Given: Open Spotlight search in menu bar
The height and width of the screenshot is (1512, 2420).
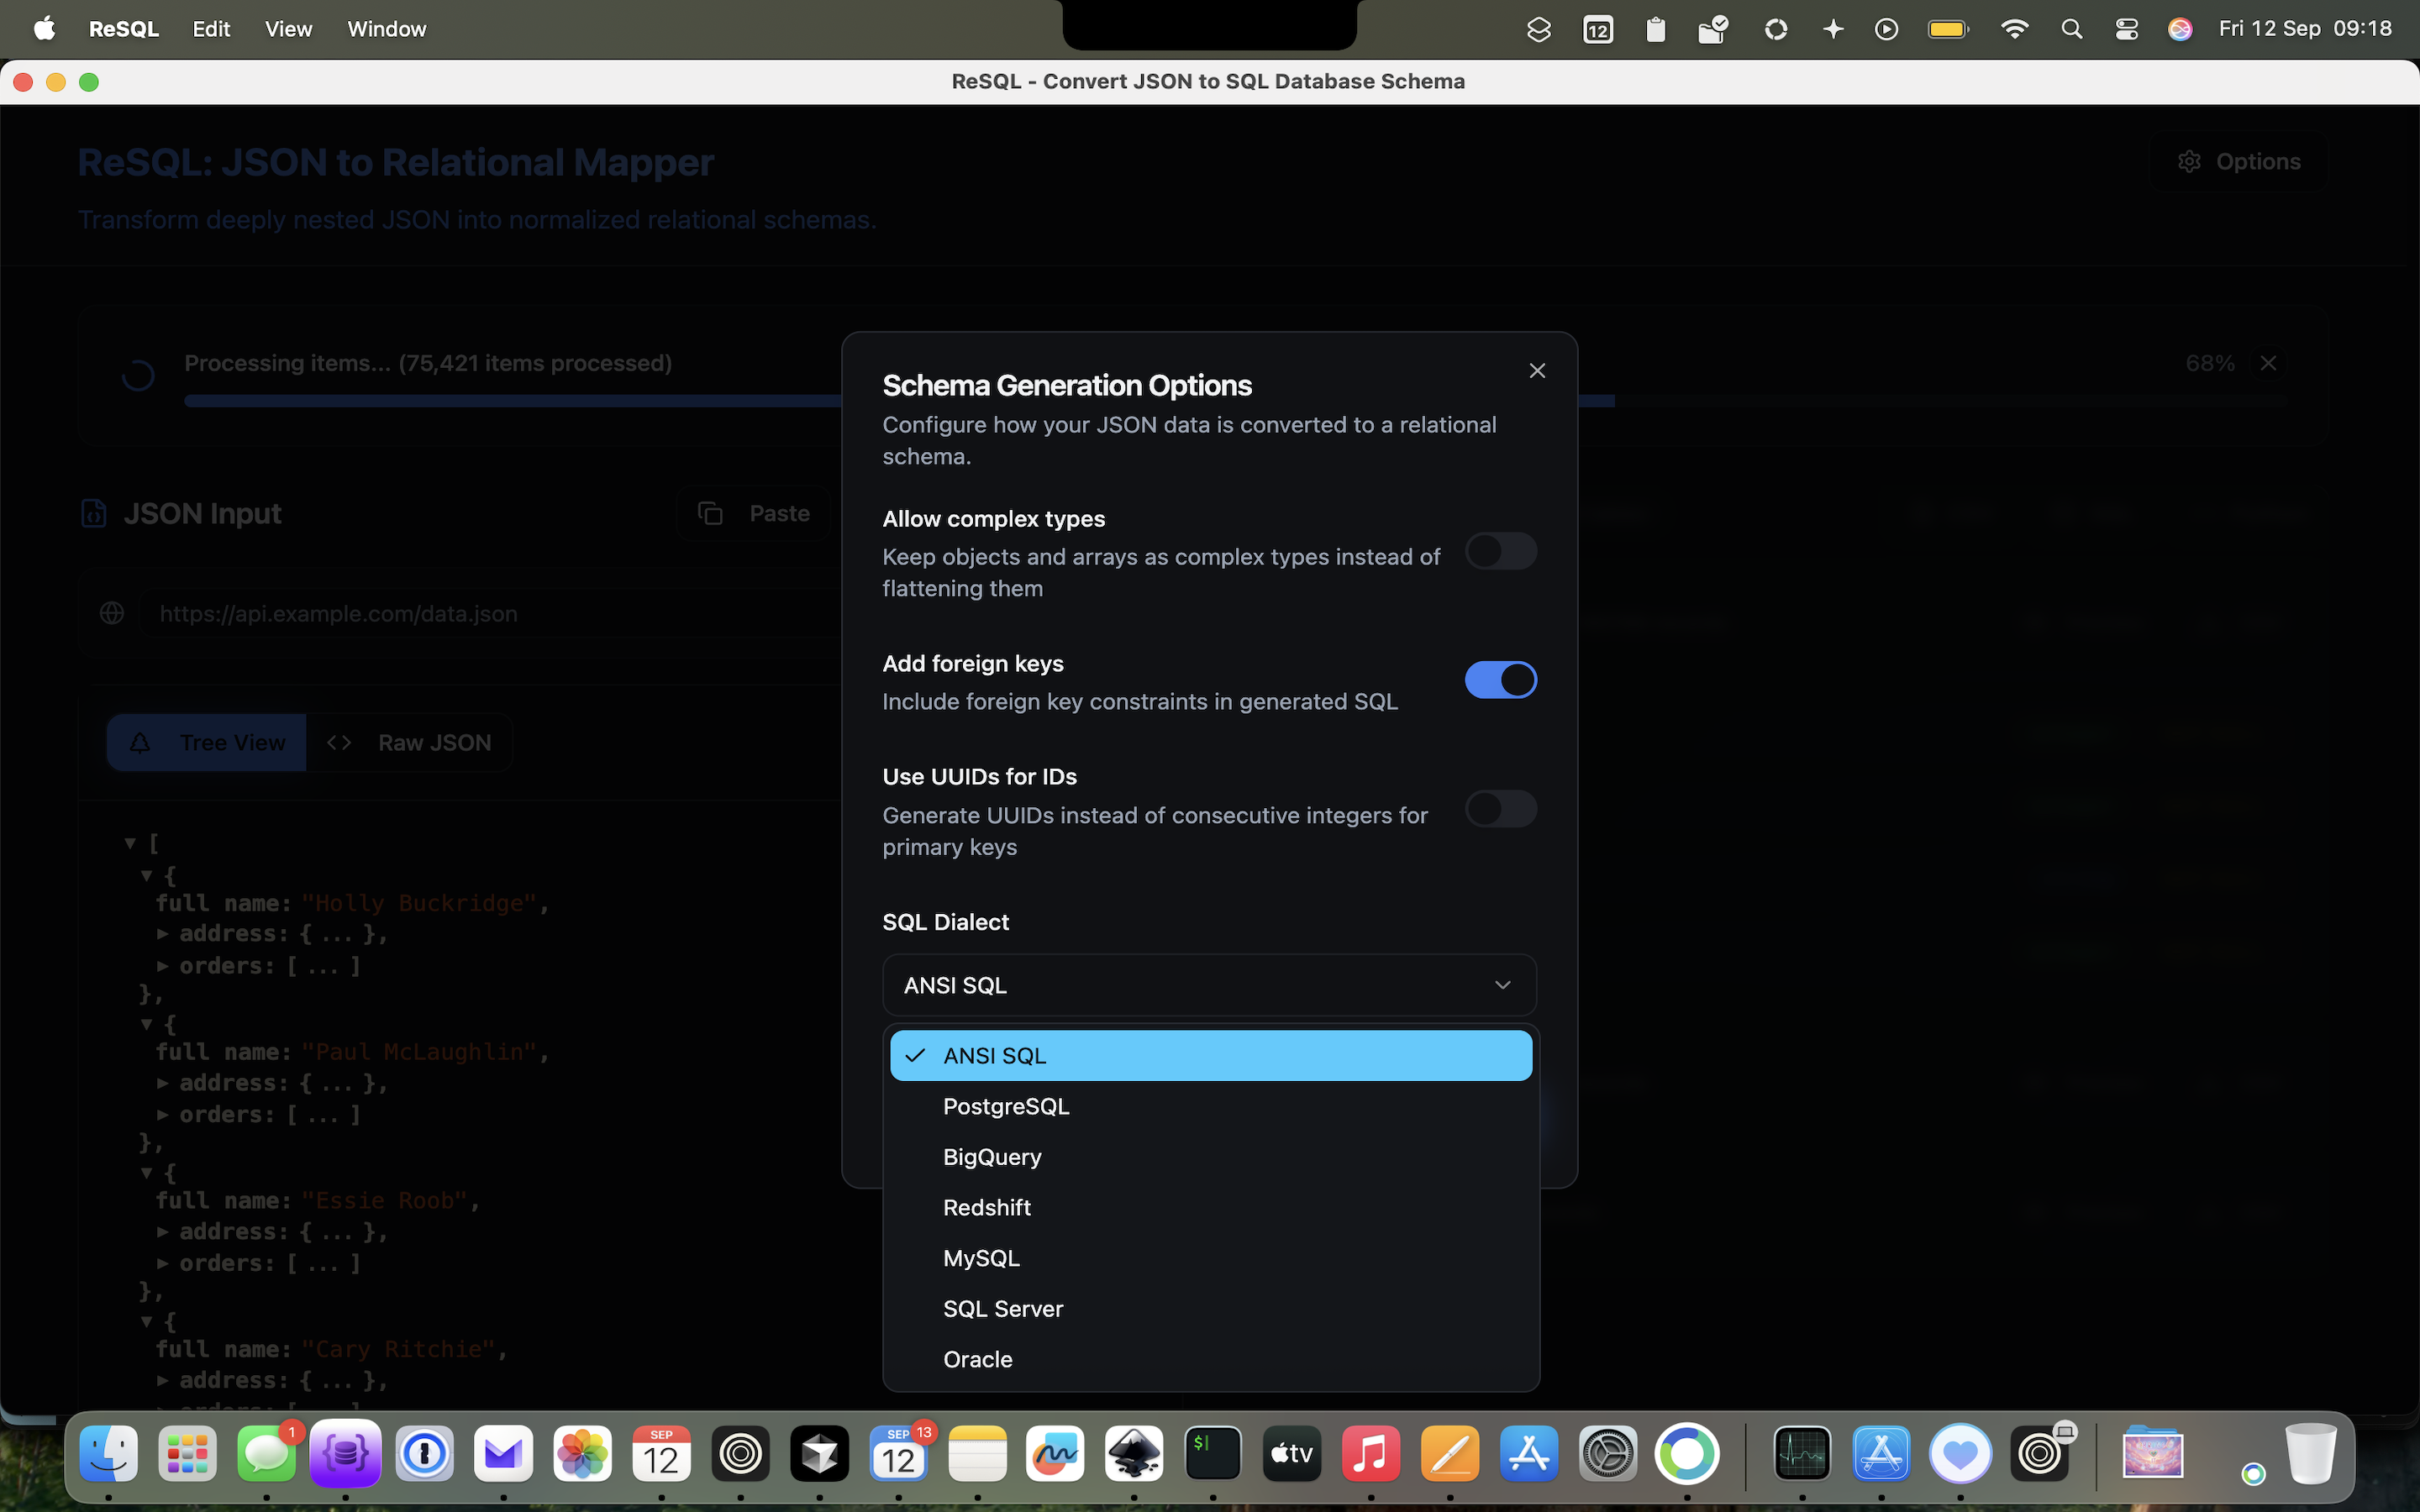Looking at the screenshot, I should (x=2071, y=29).
